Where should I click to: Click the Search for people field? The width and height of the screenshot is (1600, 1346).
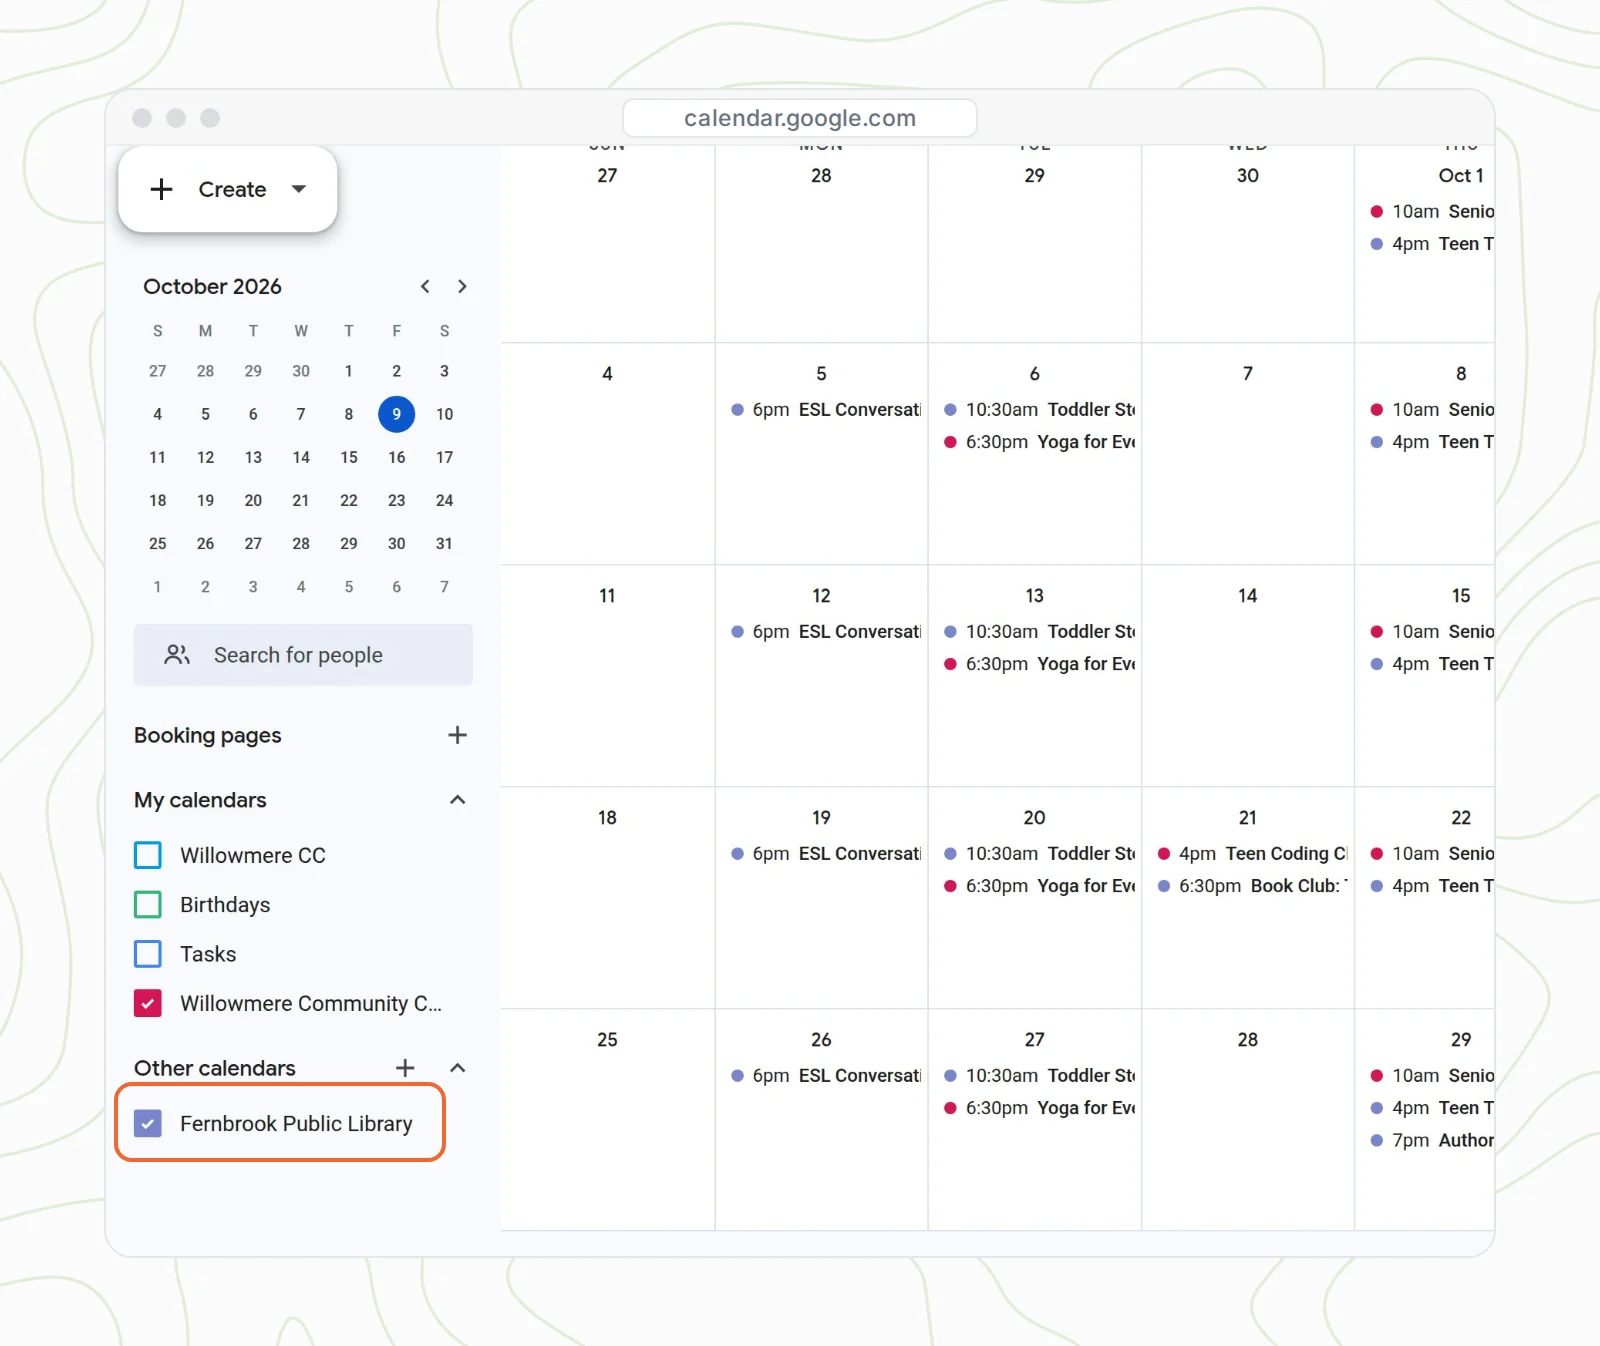point(303,655)
